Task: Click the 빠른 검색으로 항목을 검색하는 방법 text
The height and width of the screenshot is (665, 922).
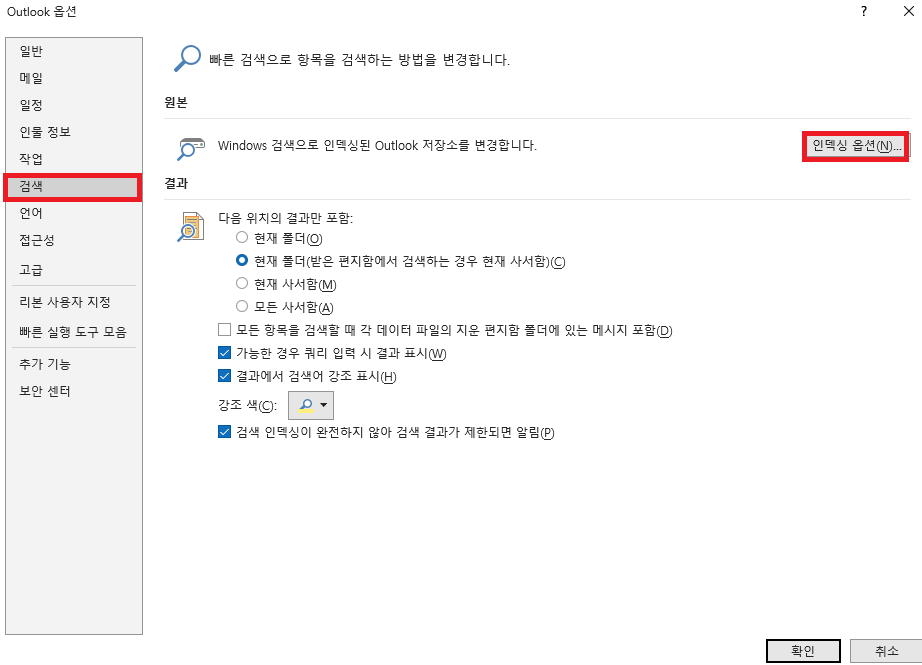Action: [x=359, y=60]
